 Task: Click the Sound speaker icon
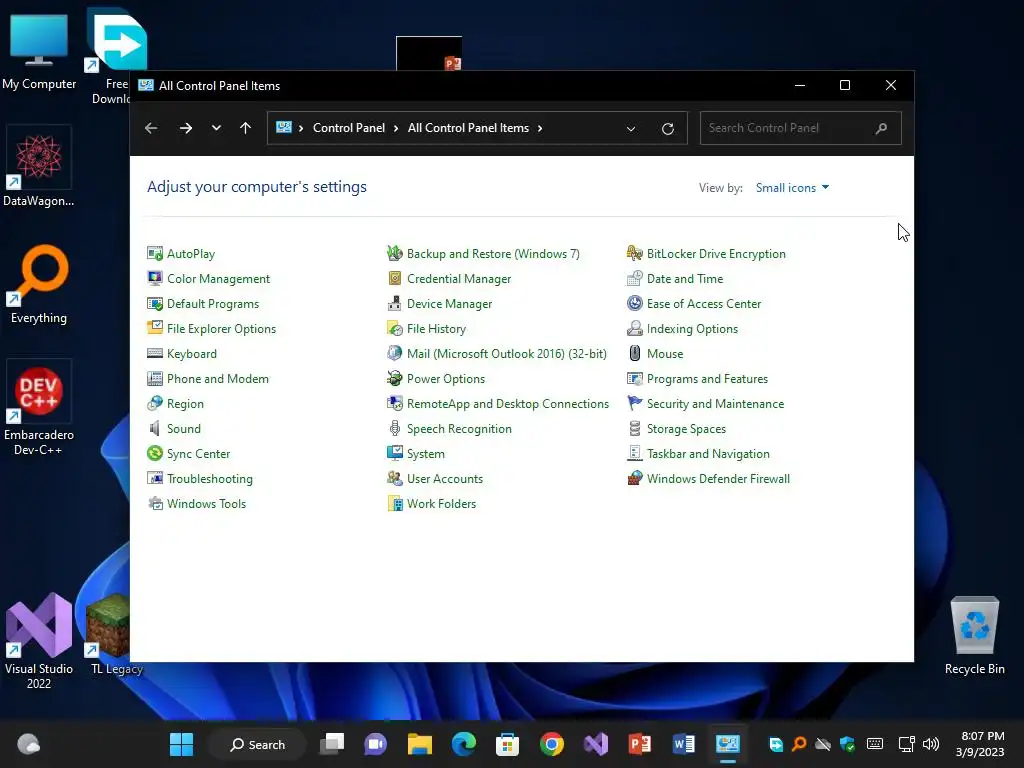tap(155, 428)
